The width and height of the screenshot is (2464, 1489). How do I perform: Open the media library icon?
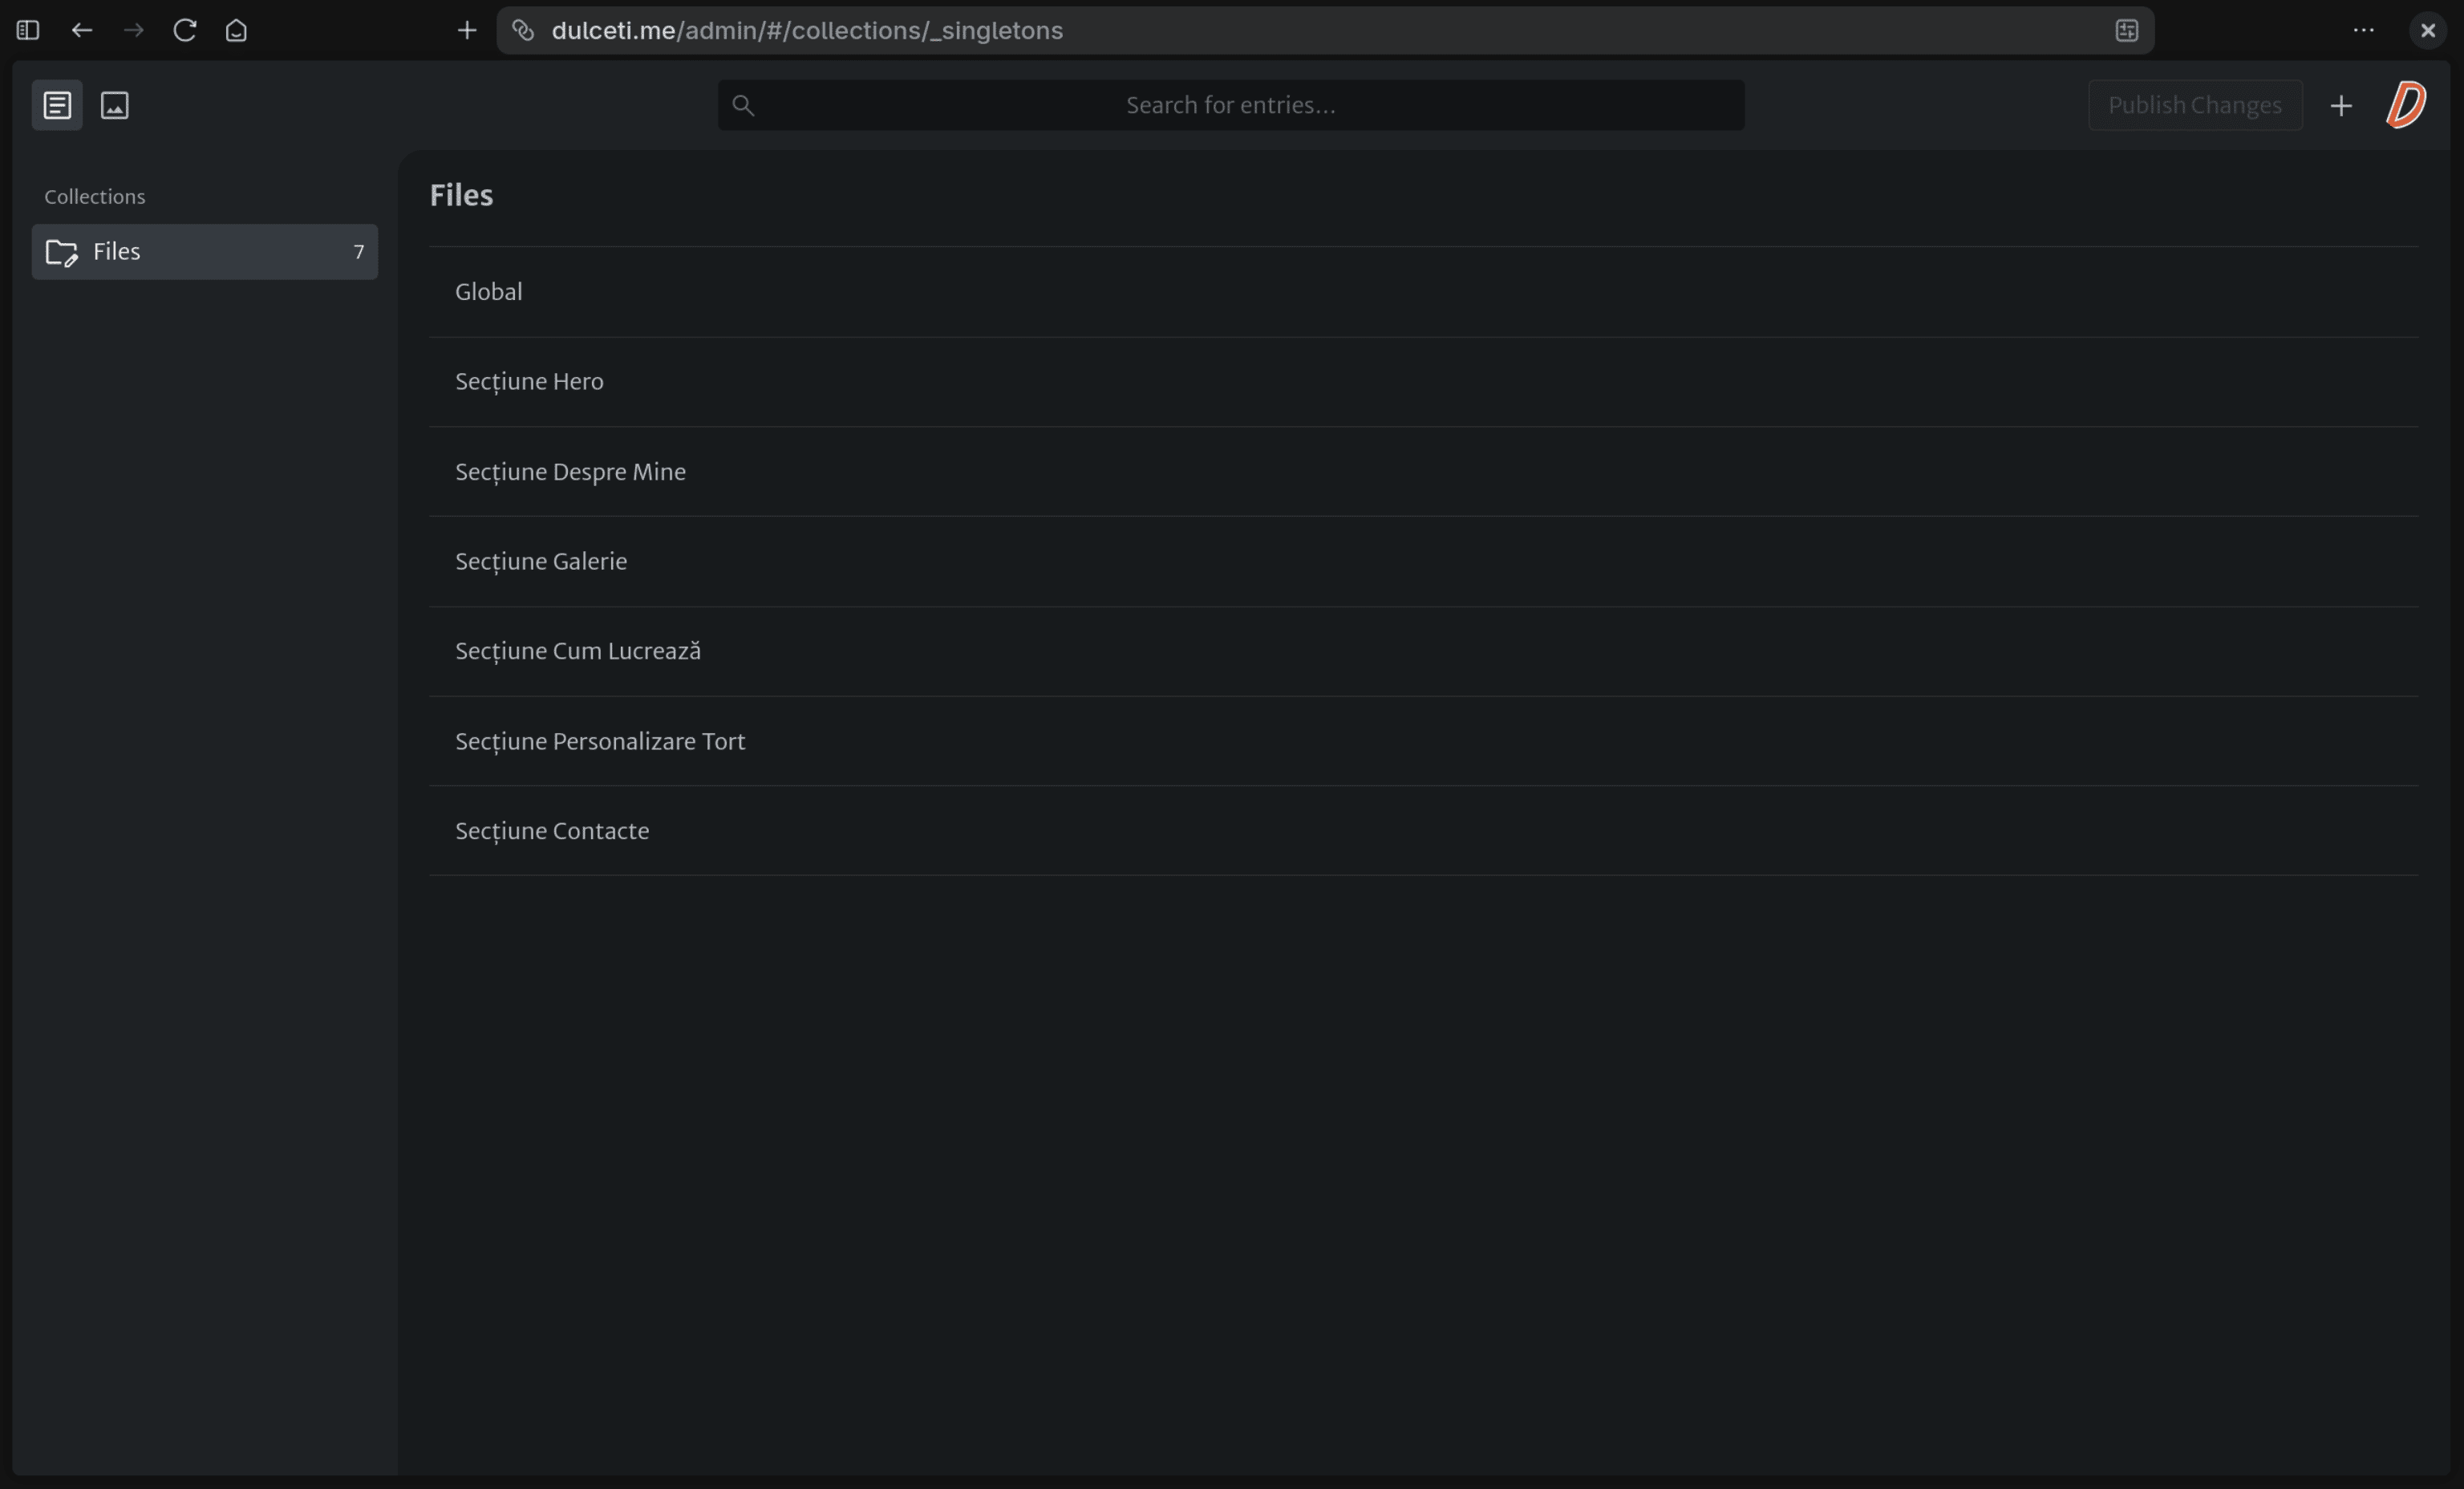(115, 105)
